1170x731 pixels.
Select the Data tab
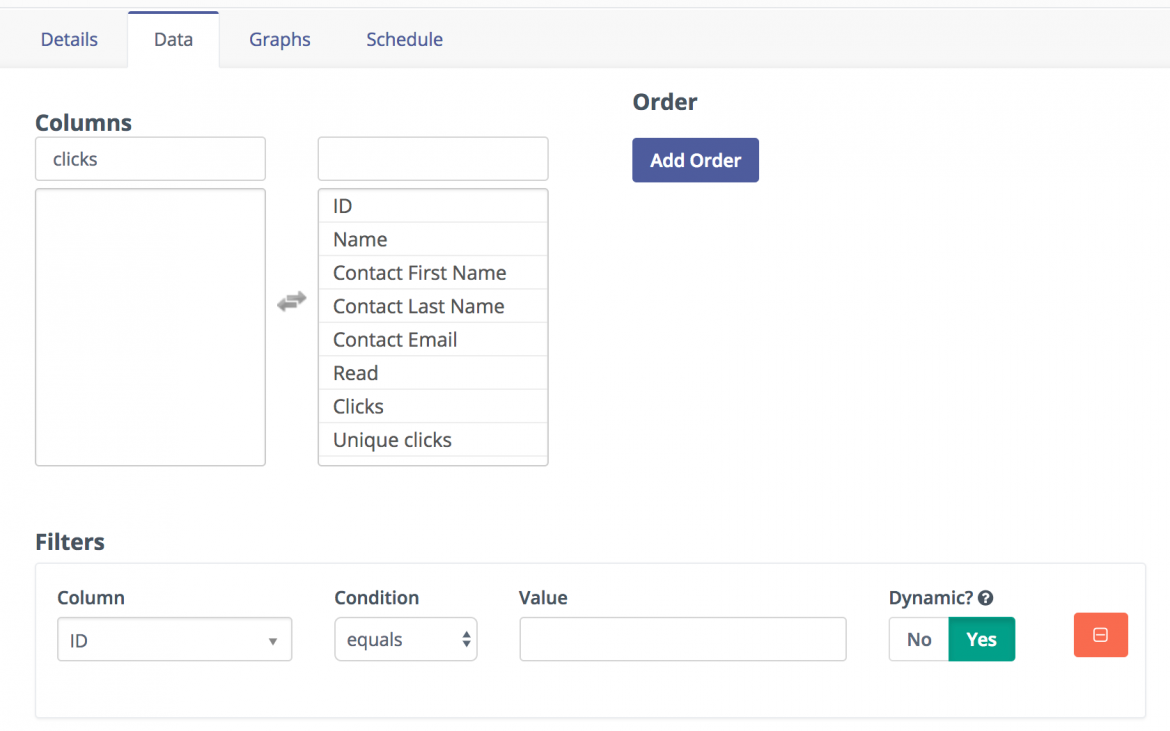click(x=173, y=40)
